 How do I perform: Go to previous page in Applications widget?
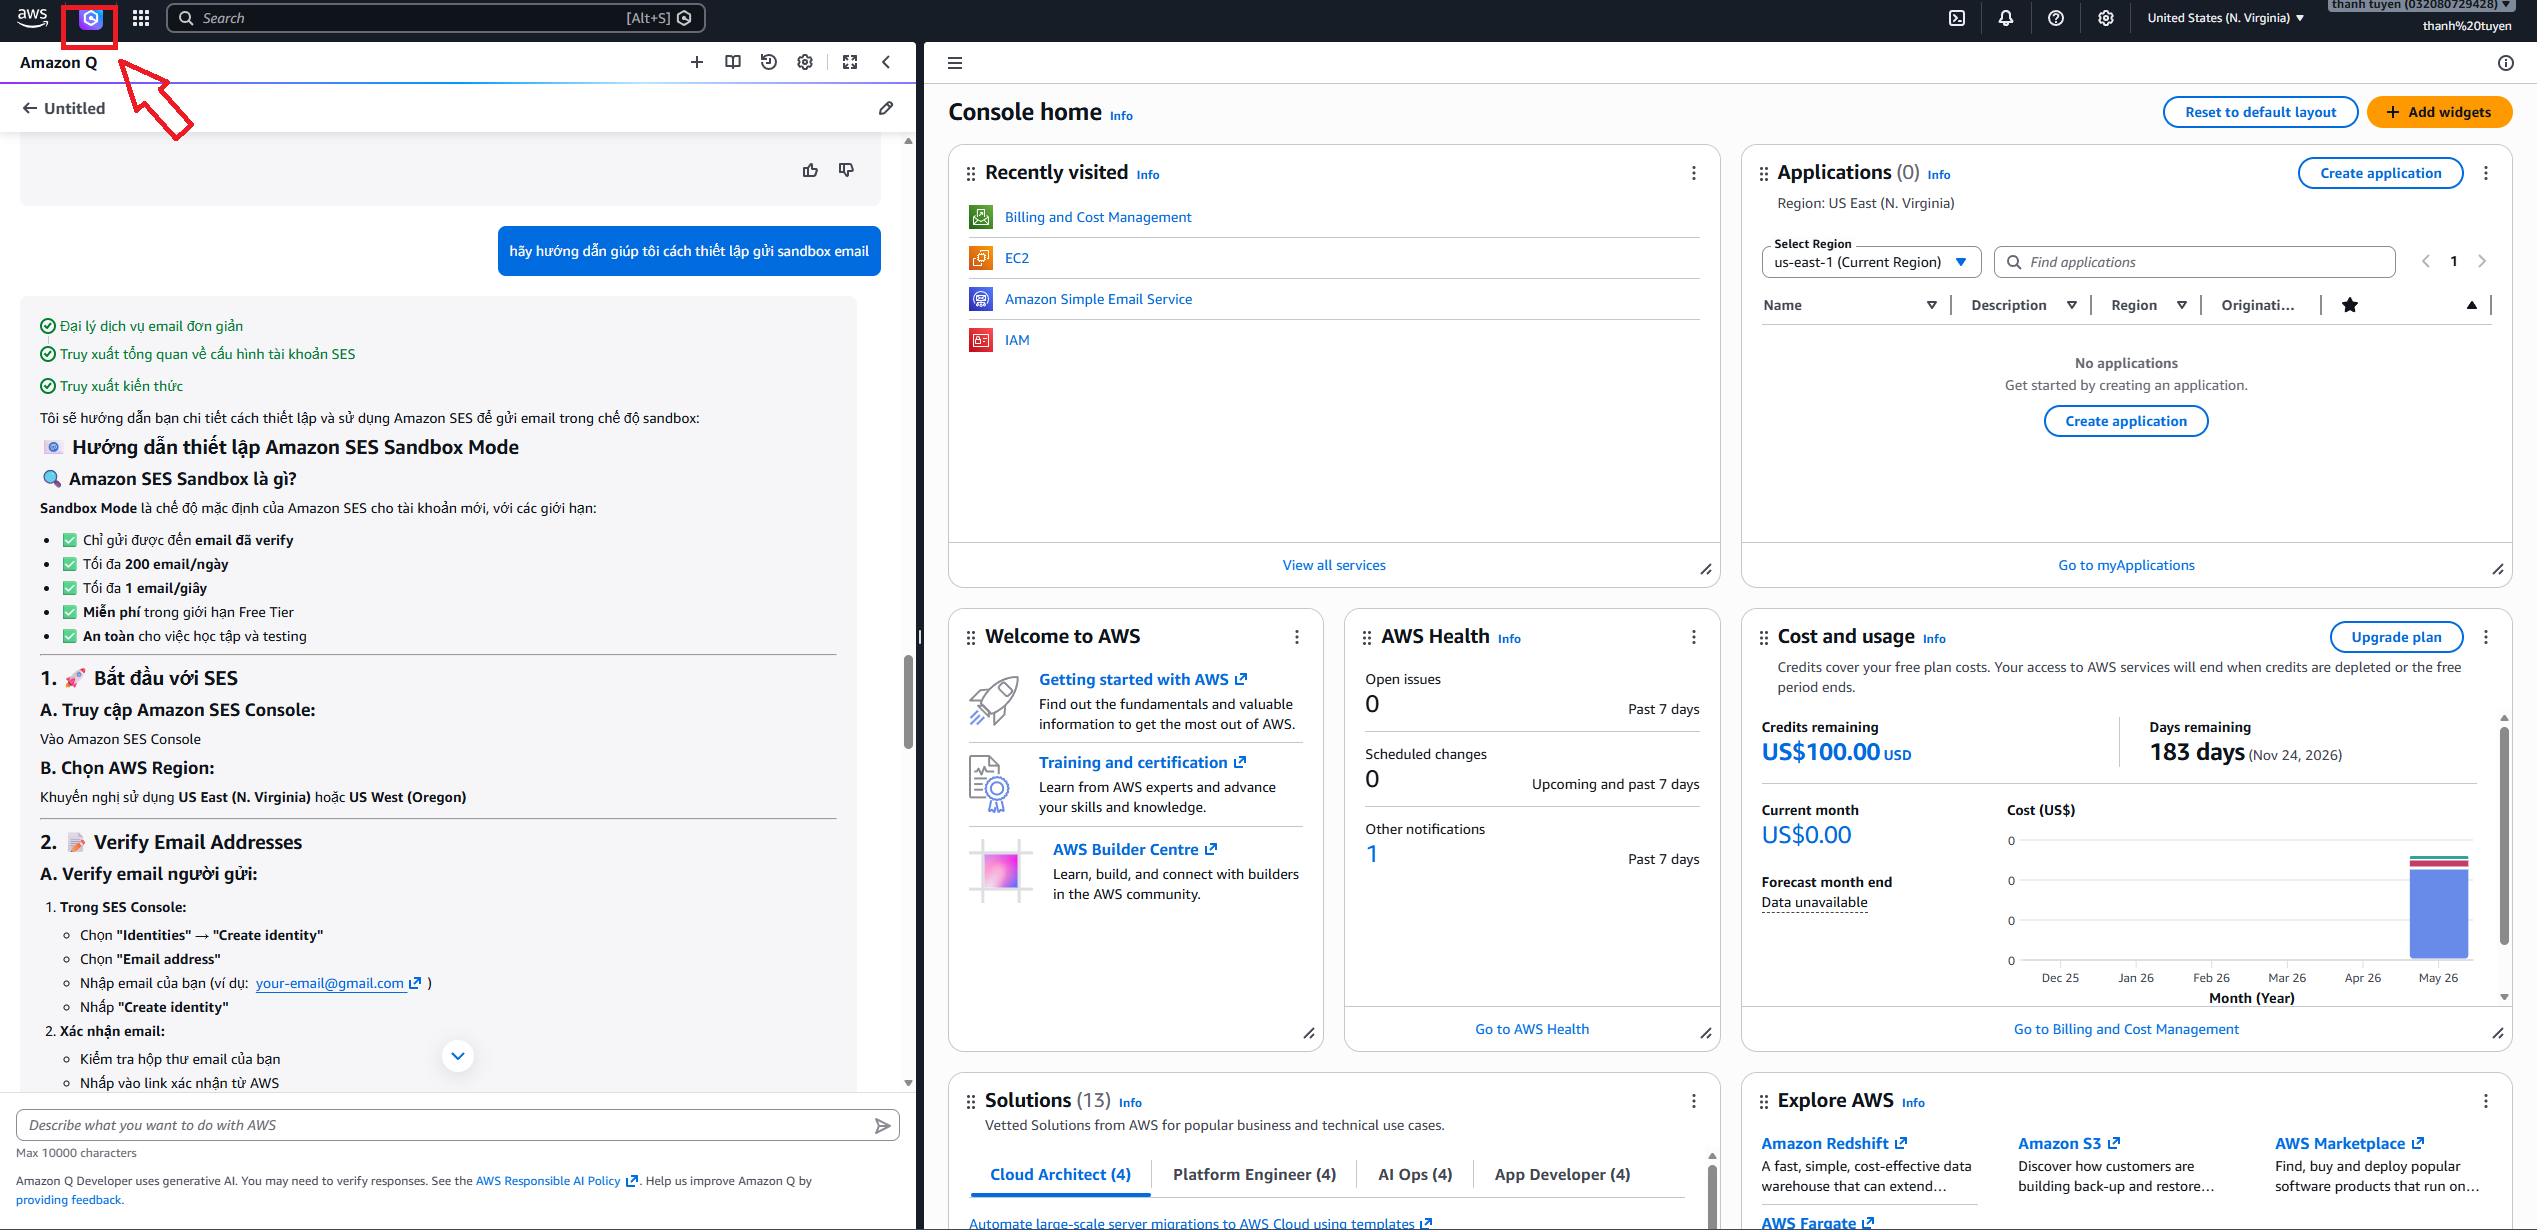point(2426,261)
